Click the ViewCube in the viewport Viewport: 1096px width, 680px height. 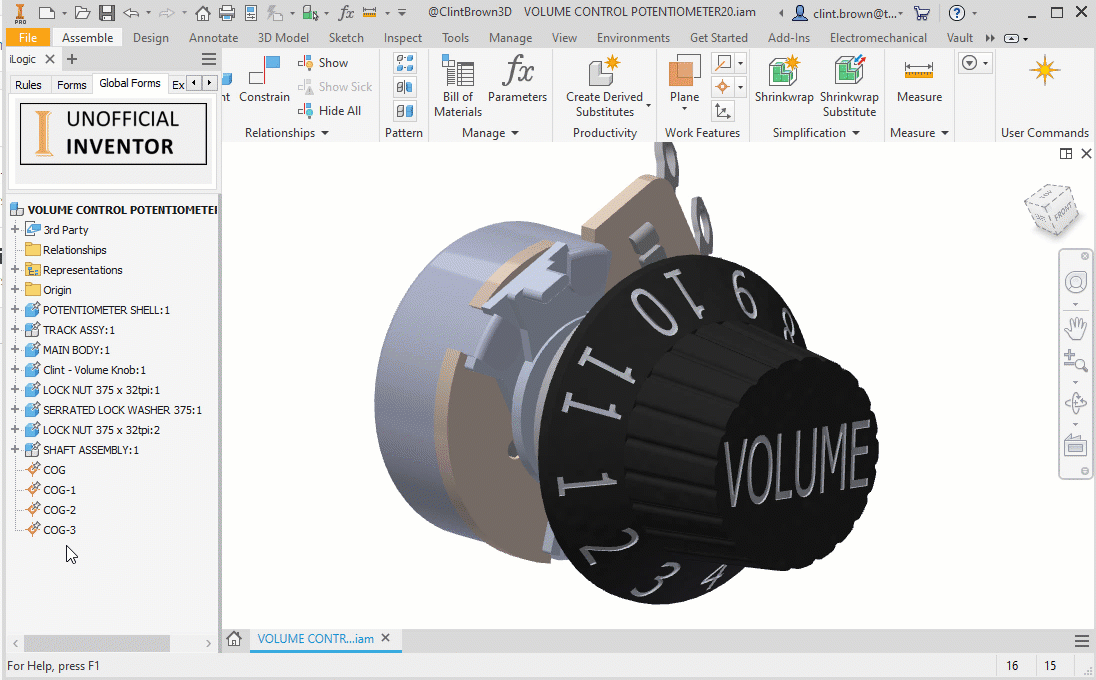tap(1051, 209)
